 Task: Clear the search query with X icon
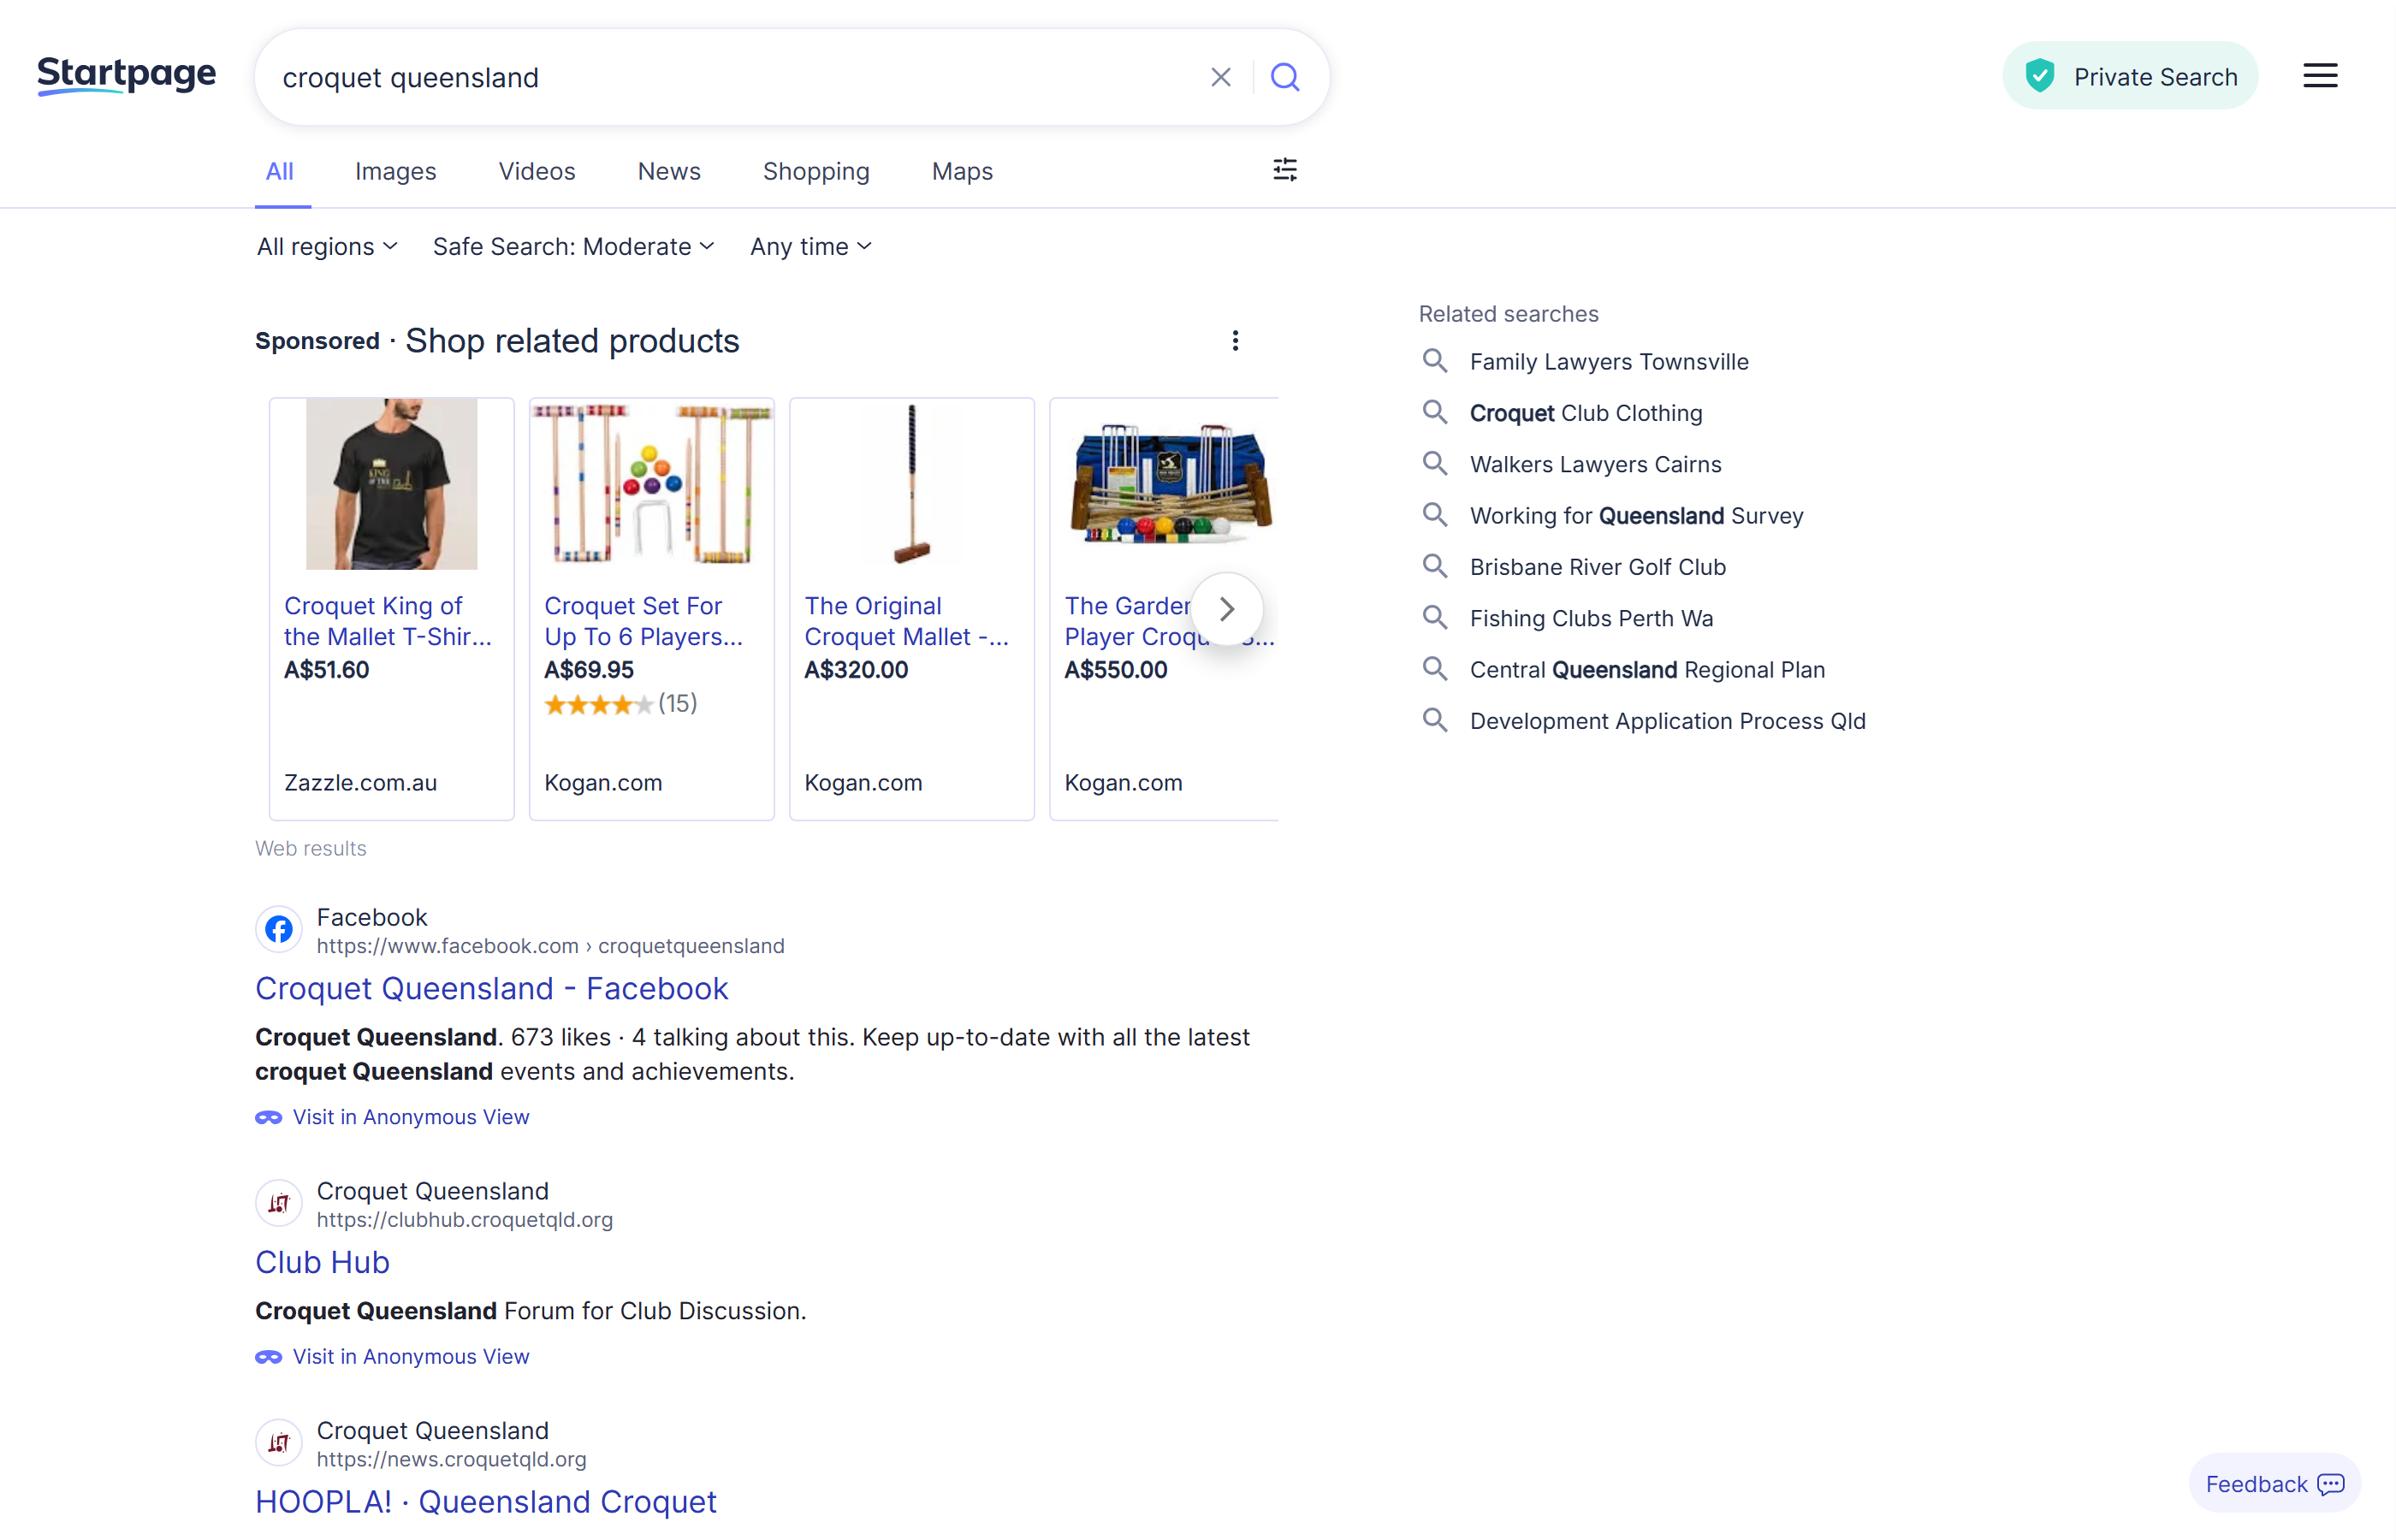[1220, 77]
